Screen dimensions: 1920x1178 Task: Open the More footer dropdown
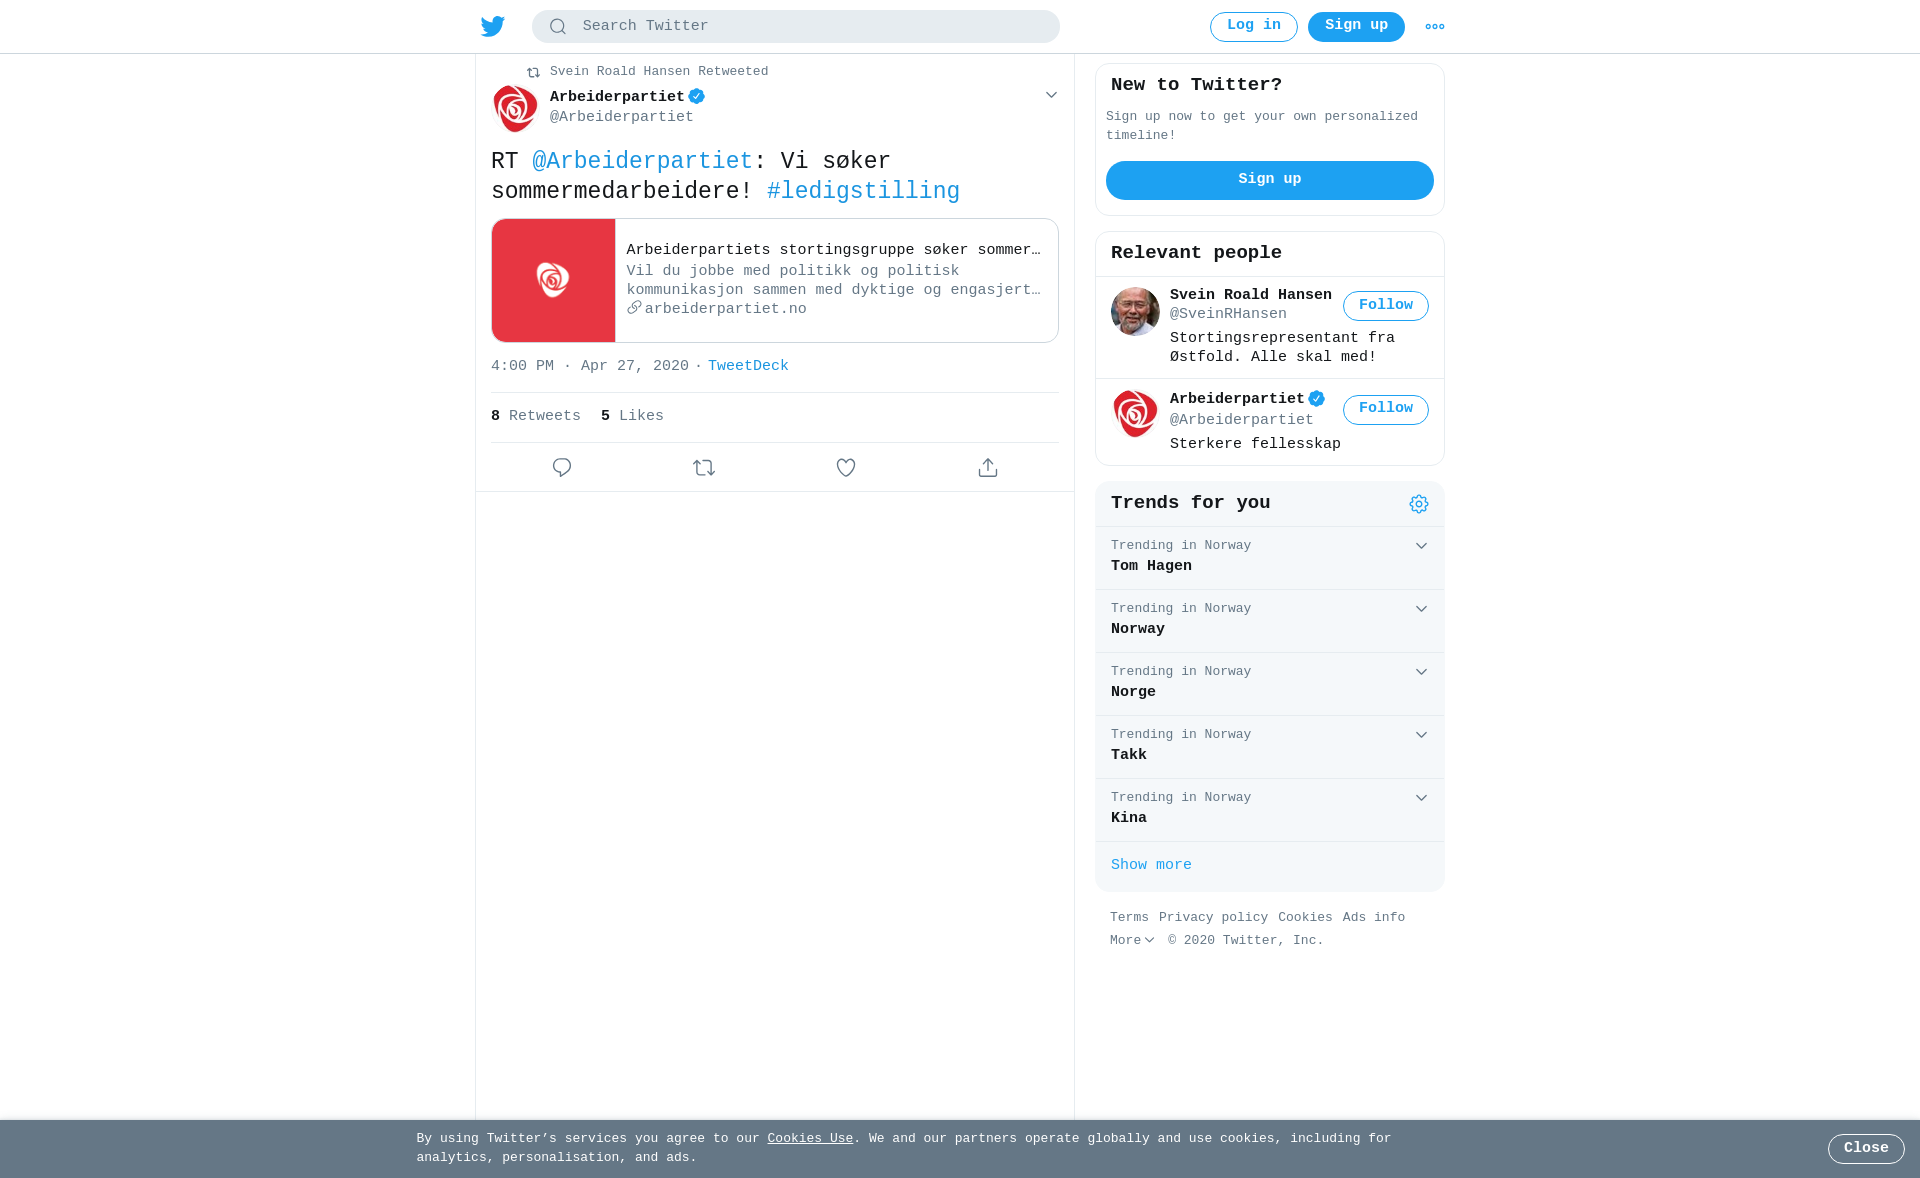(1132, 940)
